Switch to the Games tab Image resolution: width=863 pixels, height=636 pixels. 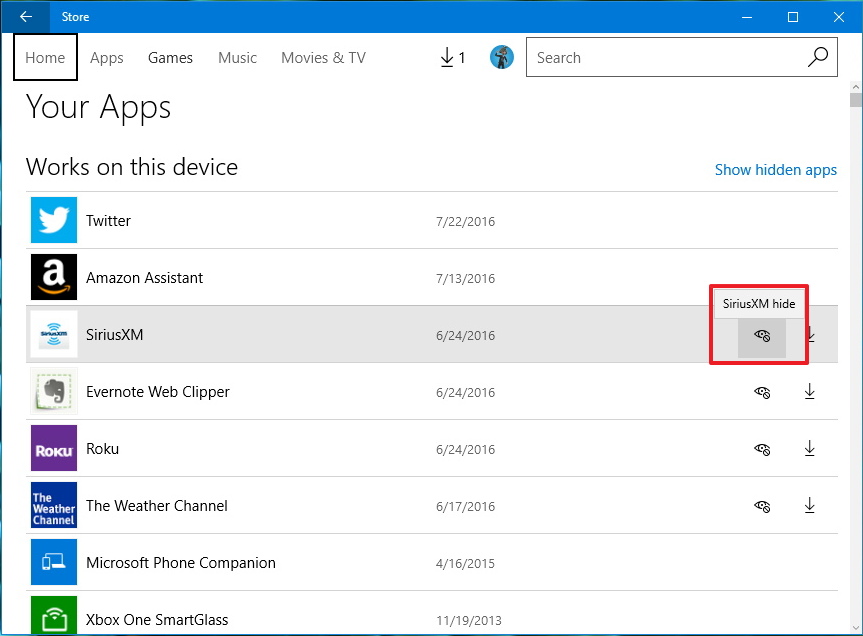pyautogui.click(x=169, y=57)
